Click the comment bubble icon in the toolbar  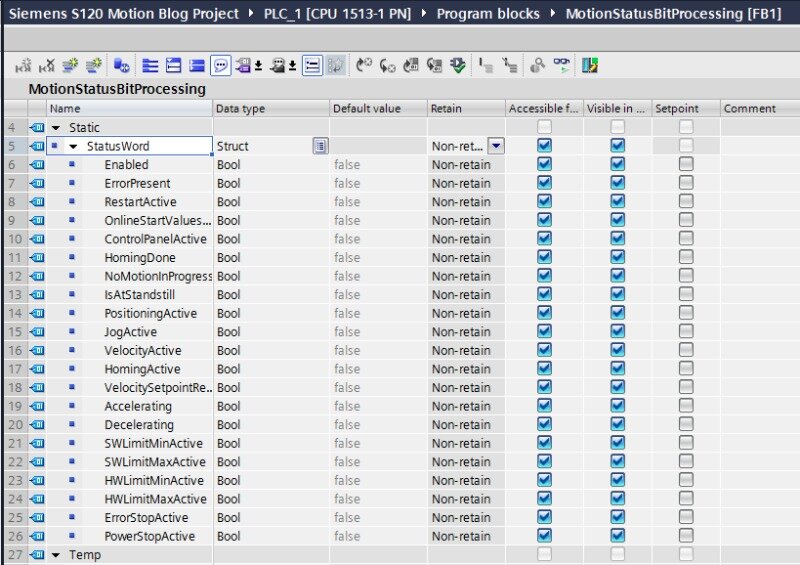[220, 66]
